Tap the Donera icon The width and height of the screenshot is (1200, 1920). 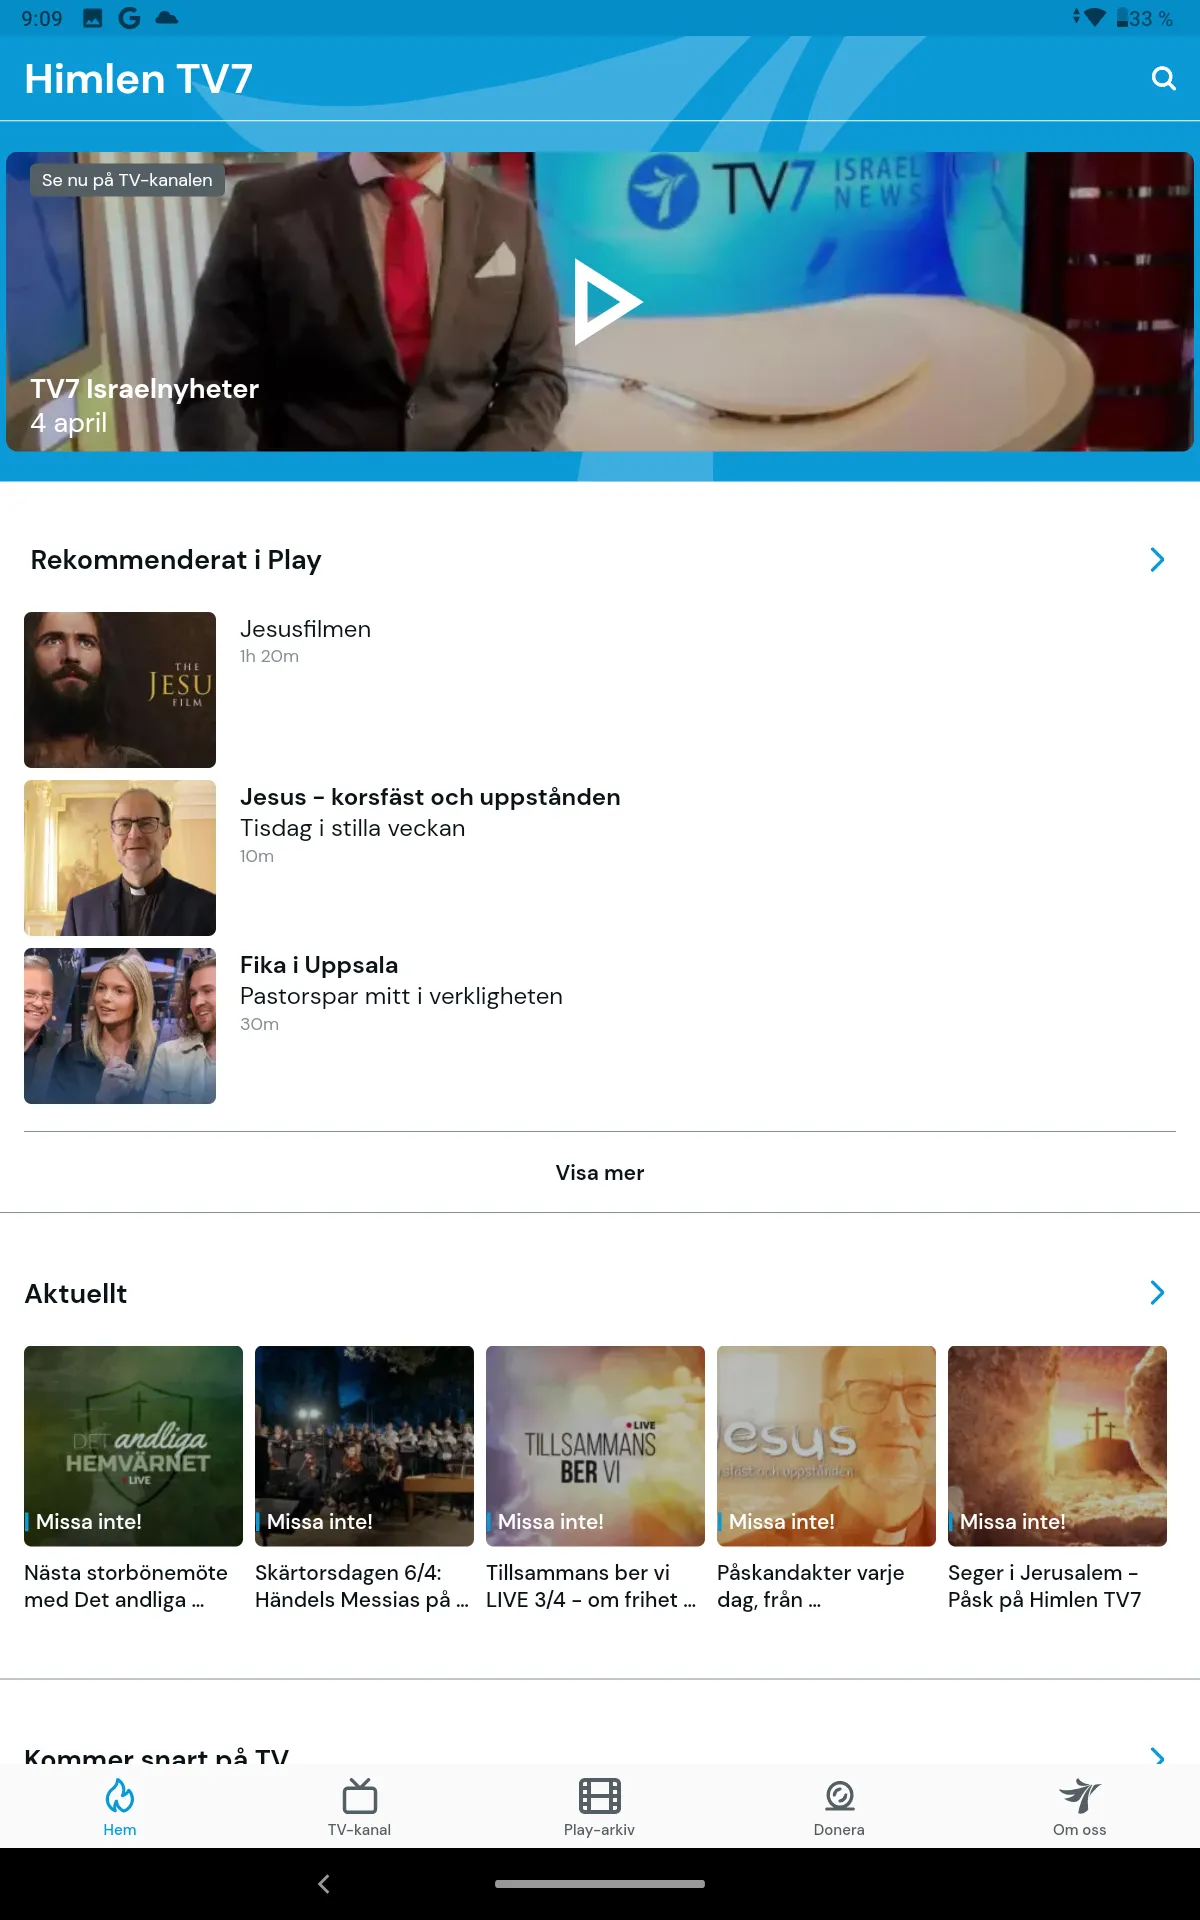tap(839, 1796)
